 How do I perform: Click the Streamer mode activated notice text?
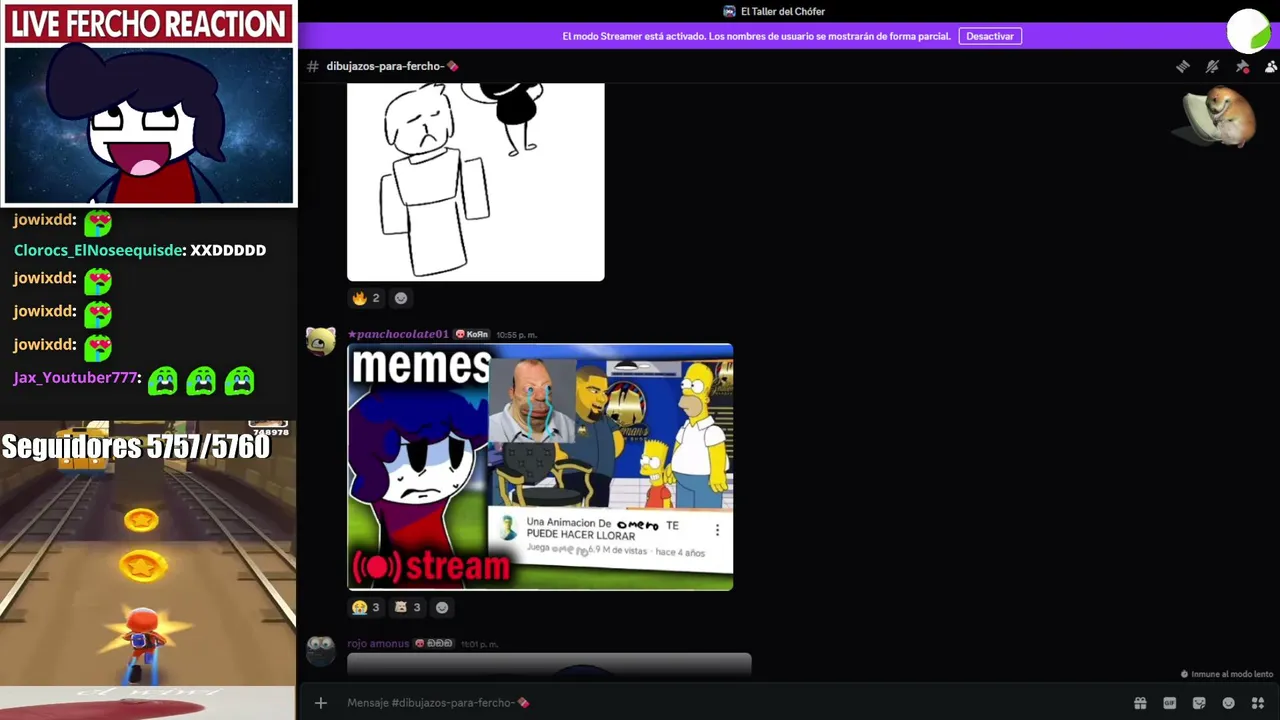(x=756, y=36)
